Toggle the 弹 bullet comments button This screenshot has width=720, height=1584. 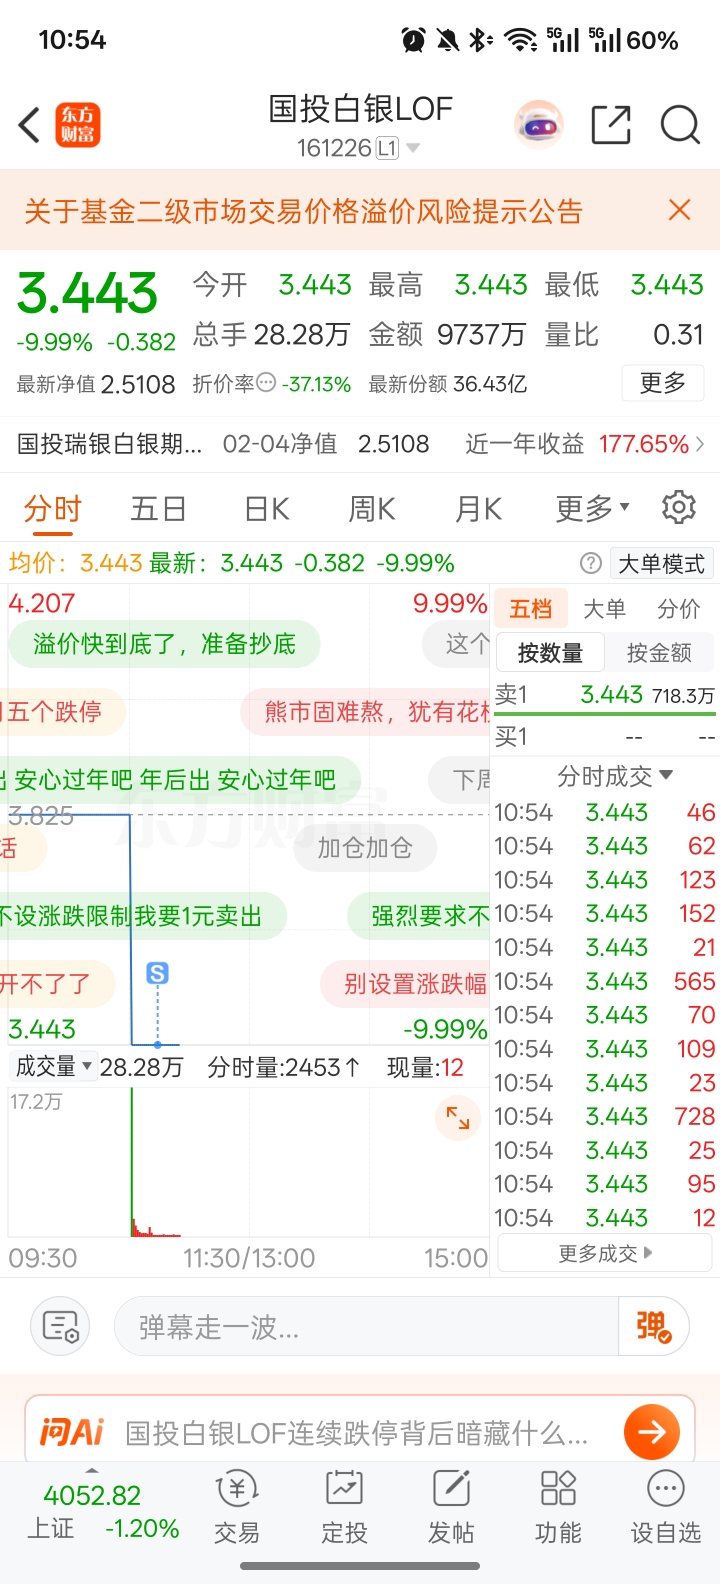[x=654, y=1327]
